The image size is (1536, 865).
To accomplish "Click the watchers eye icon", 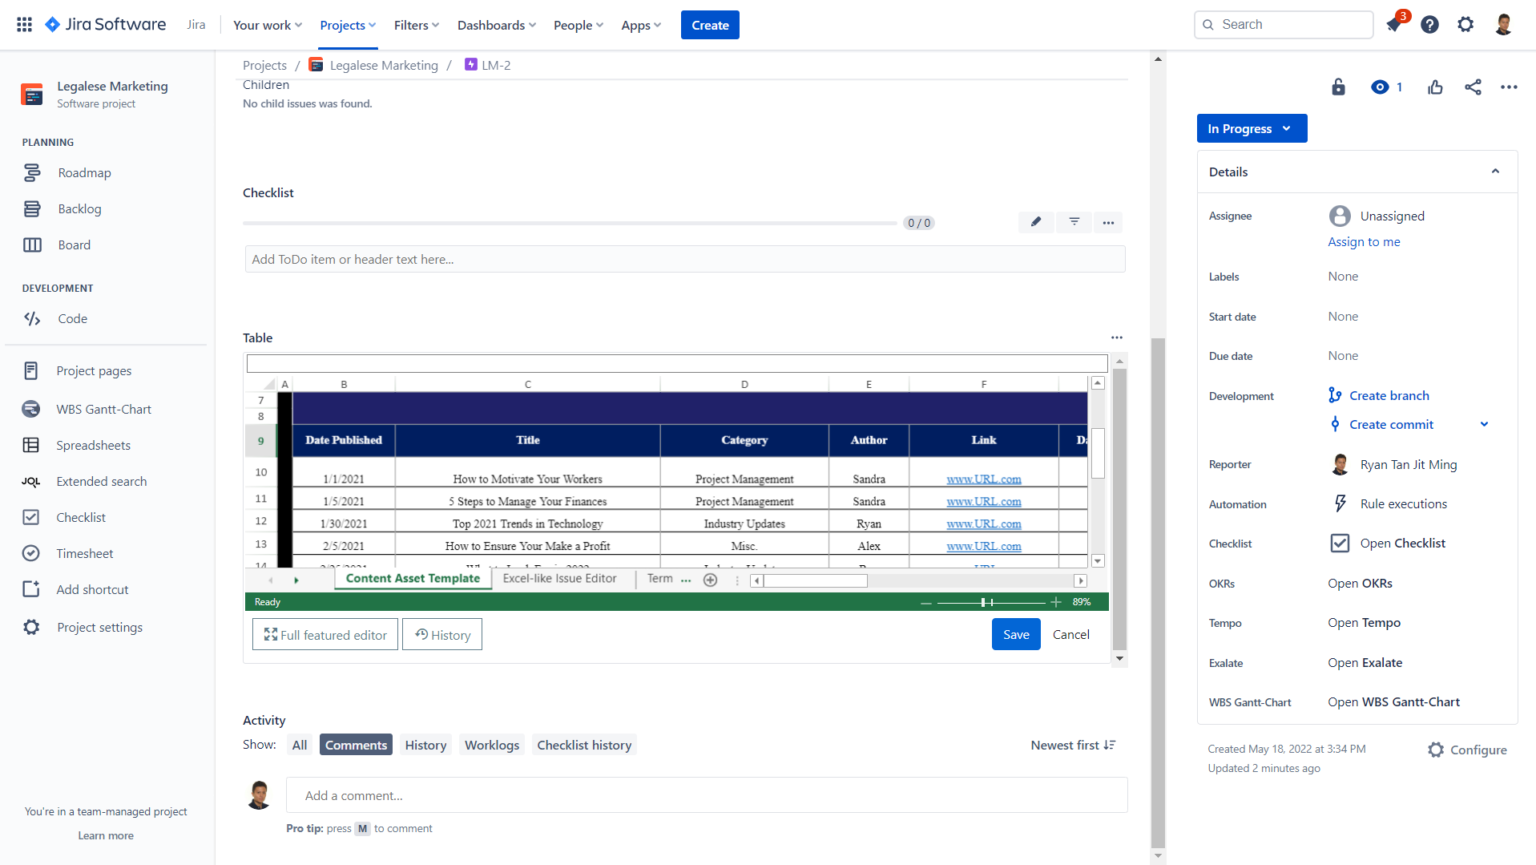I will pyautogui.click(x=1379, y=87).
